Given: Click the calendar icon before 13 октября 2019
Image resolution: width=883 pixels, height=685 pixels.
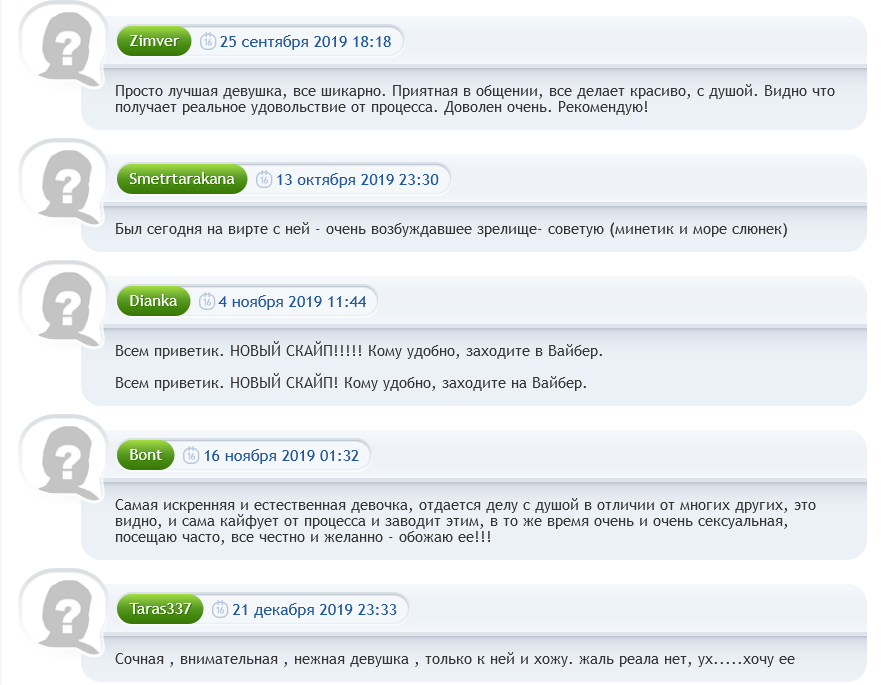Looking at the screenshot, I should tap(264, 180).
